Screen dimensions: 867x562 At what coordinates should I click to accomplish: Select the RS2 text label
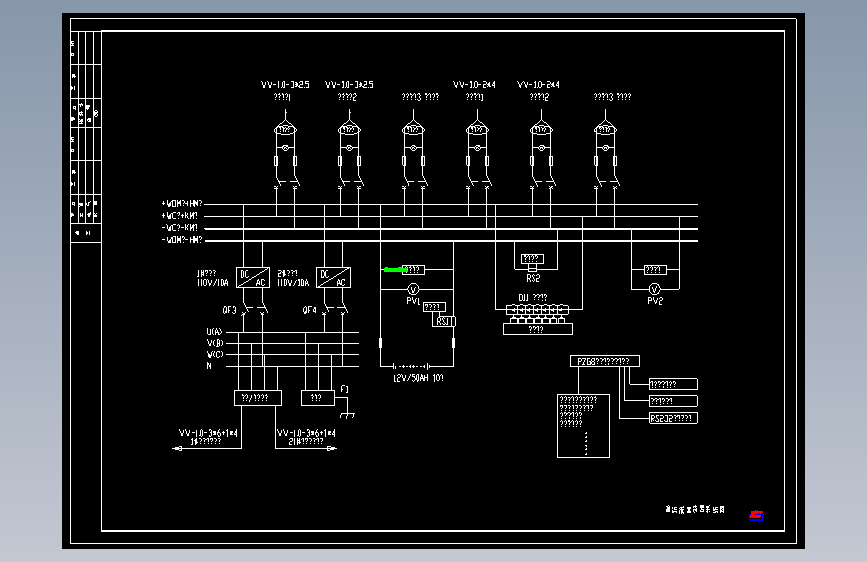(x=533, y=279)
